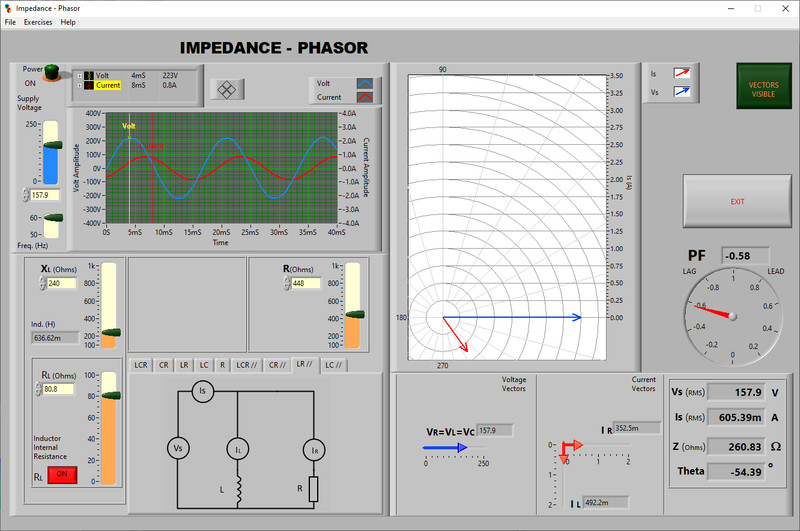
Task: Click the R value field showing 448
Action: coord(306,283)
